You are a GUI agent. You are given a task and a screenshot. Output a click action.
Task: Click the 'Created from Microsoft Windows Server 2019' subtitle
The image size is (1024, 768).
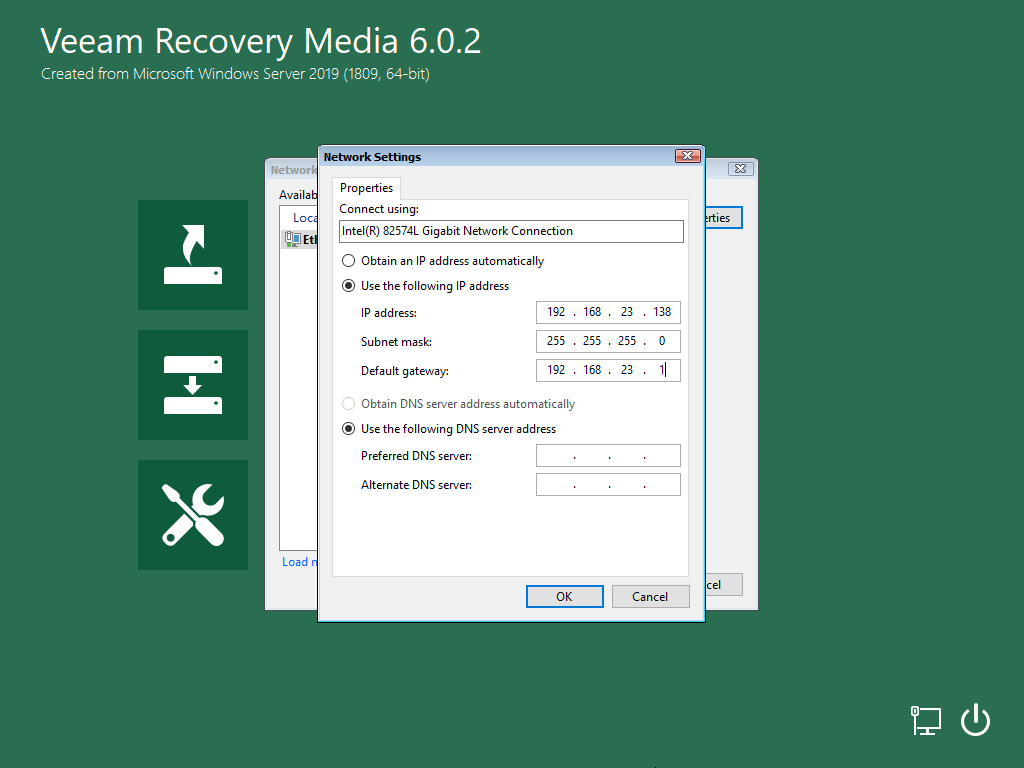coord(235,74)
